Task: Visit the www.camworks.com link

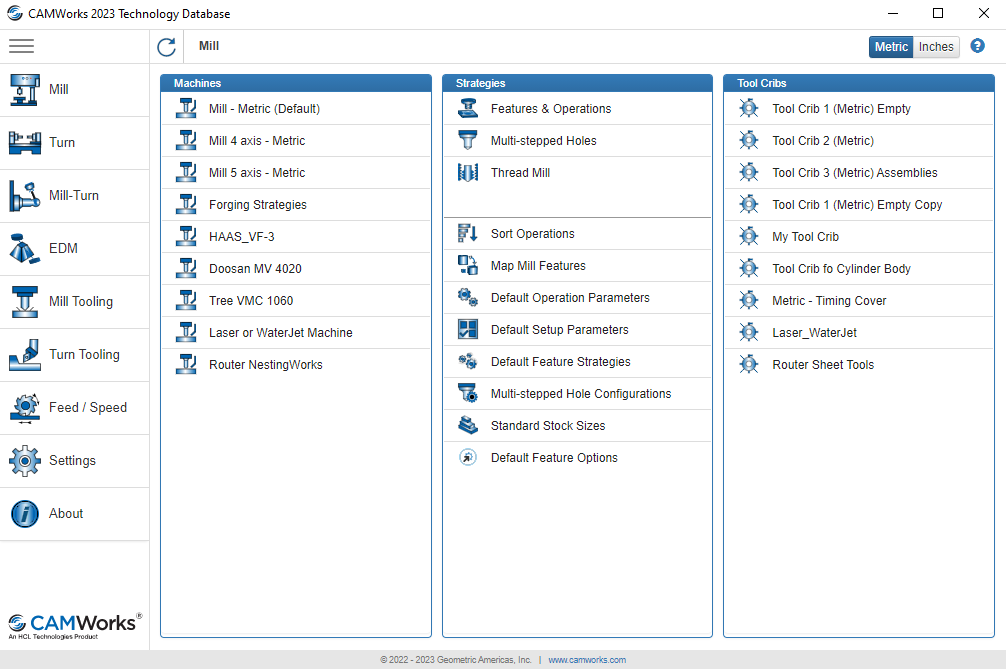Action: pyautogui.click(x=587, y=659)
